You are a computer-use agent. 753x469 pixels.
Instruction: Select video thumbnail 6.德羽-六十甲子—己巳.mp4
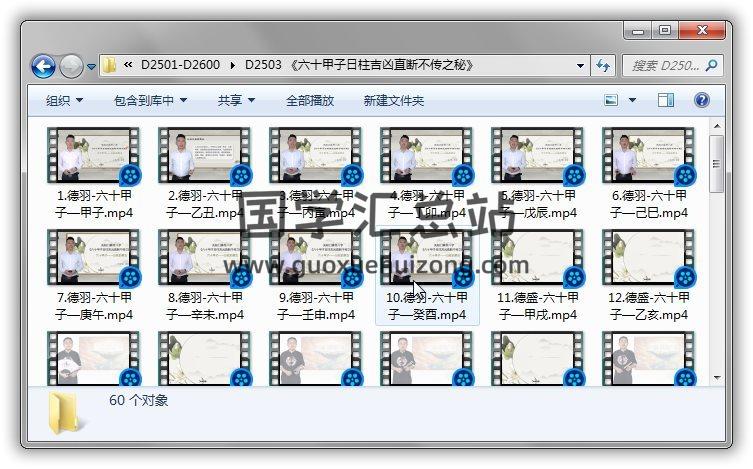(648, 156)
